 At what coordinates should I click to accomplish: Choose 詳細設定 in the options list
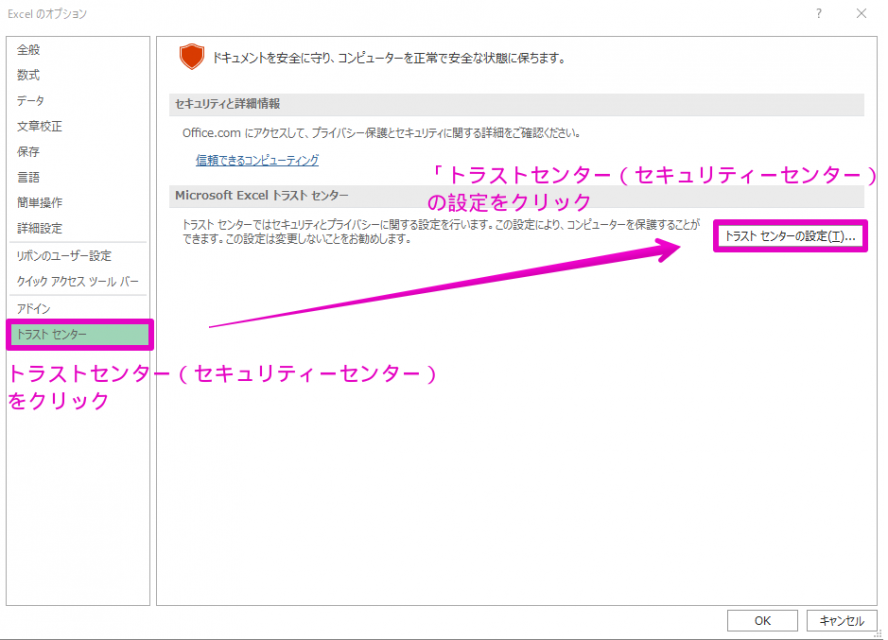pos(40,228)
